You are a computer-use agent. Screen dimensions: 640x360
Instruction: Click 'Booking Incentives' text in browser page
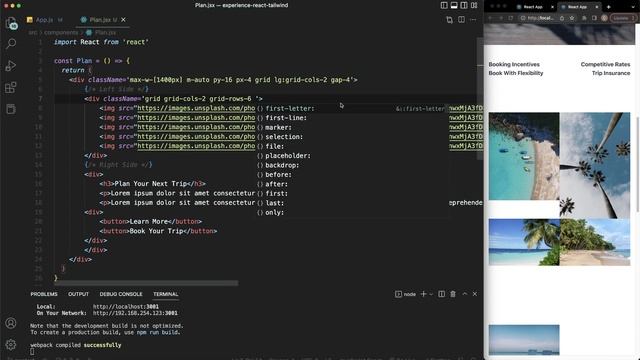click(x=514, y=64)
